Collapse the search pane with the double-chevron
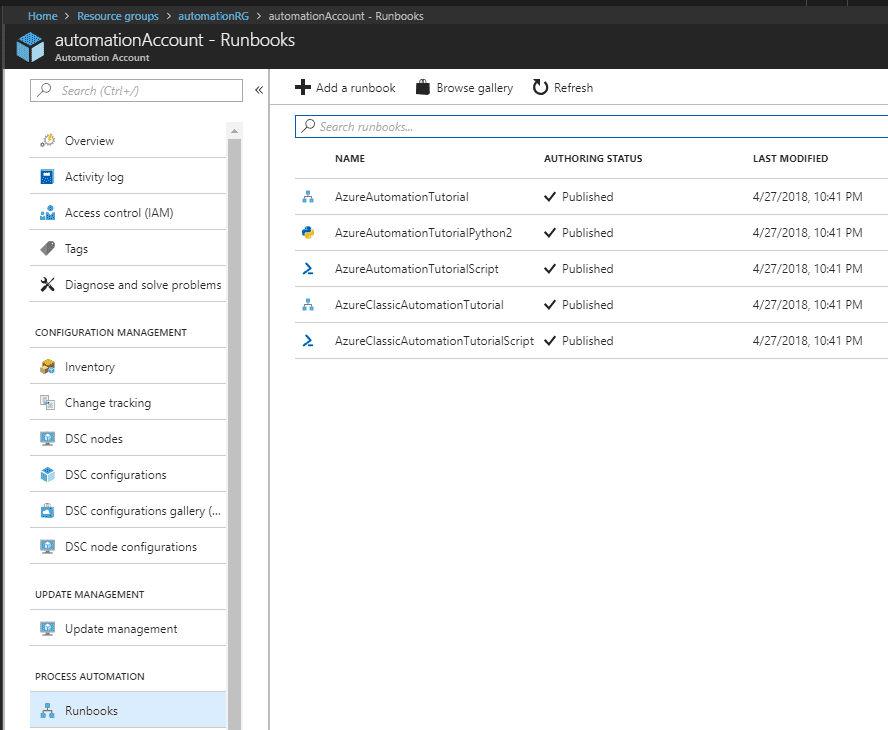 point(259,90)
